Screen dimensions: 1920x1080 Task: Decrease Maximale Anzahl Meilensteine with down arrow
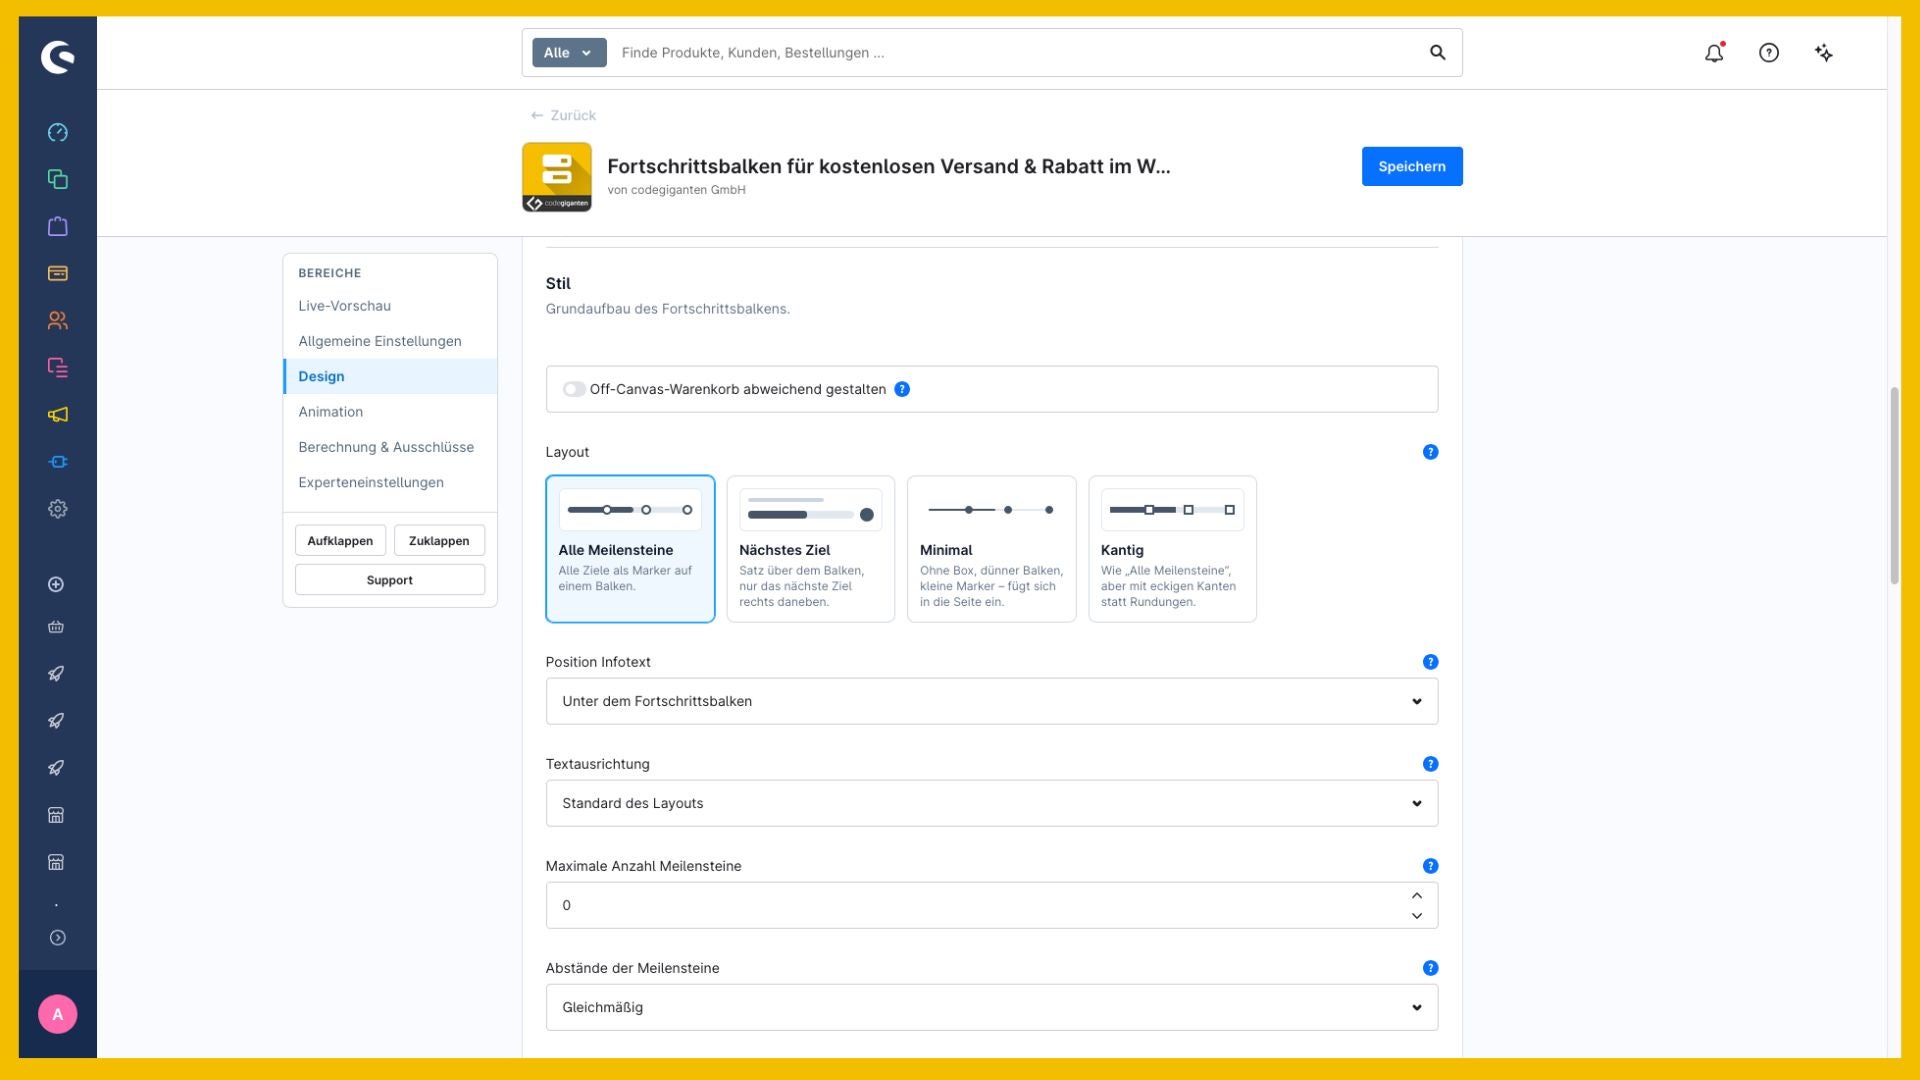[1416, 916]
